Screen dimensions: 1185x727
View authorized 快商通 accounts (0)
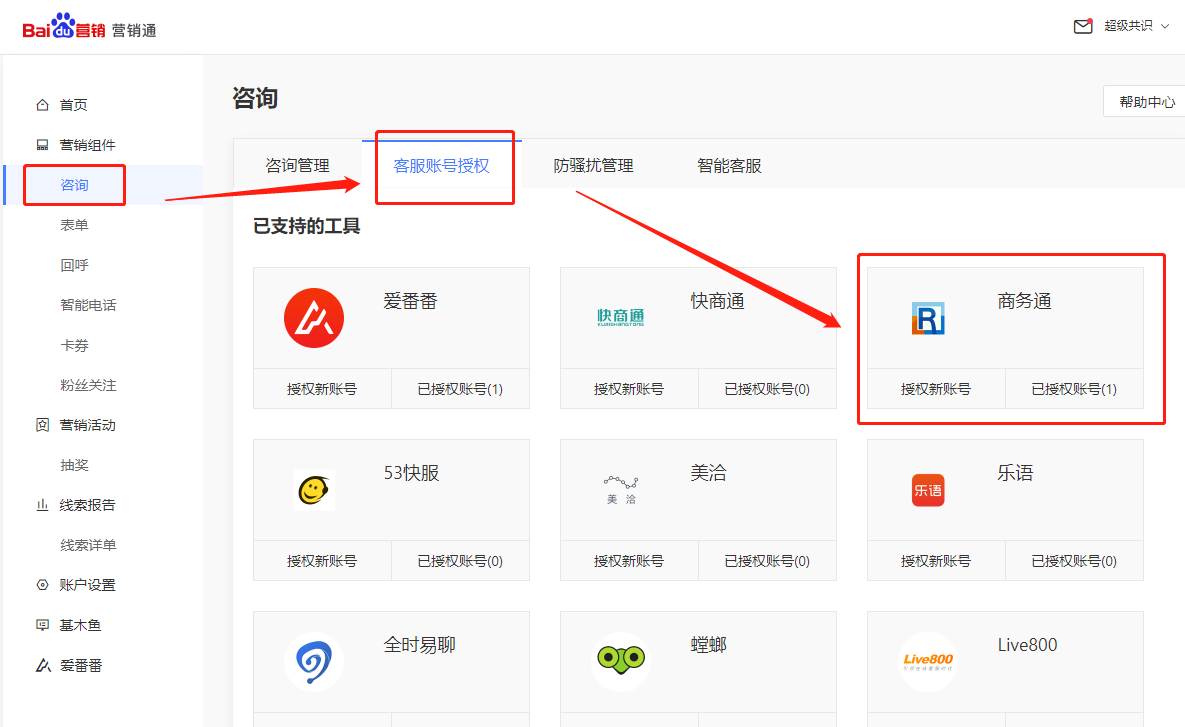click(767, 389)
